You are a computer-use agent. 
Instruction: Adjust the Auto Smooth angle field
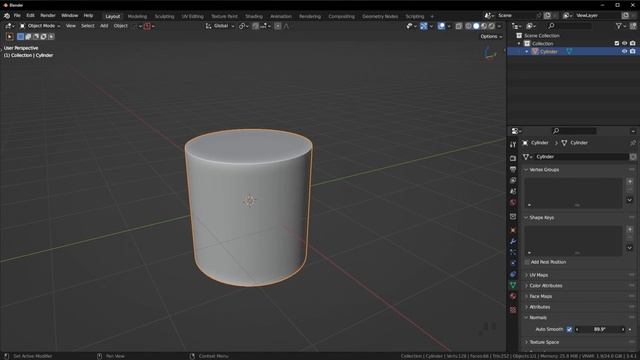pyautogui.click(x=600, y=329)
